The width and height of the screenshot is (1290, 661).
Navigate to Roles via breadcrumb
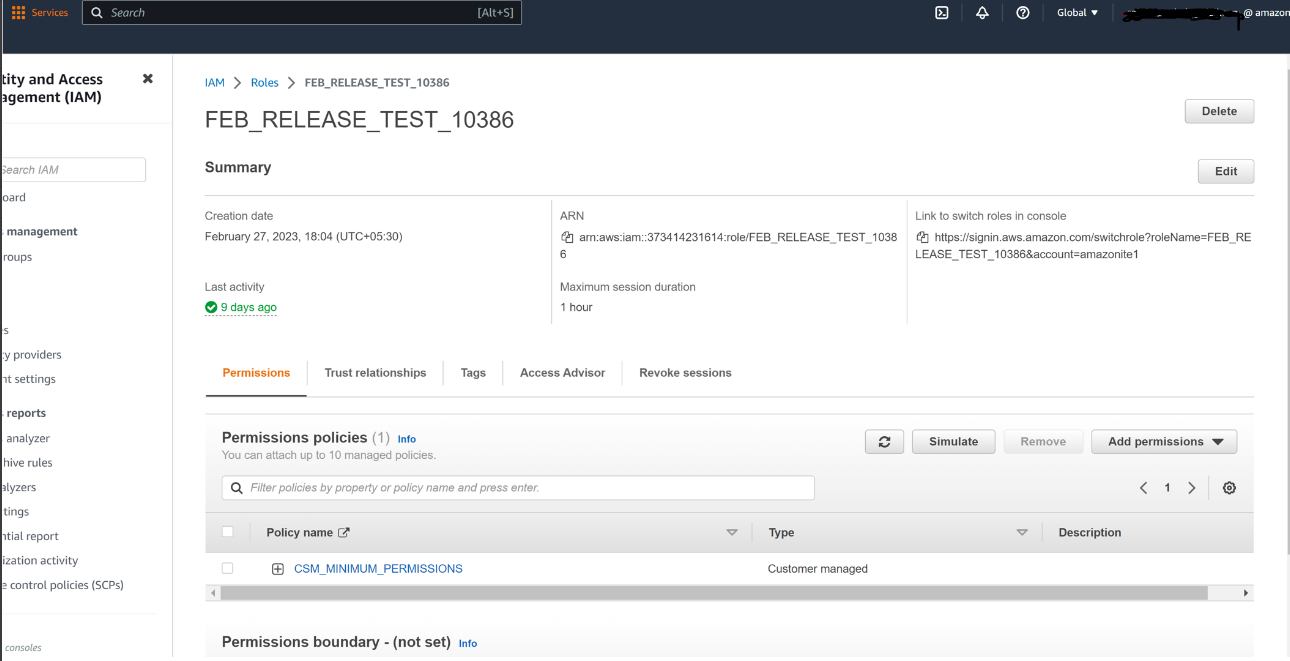tap(264, 82)
